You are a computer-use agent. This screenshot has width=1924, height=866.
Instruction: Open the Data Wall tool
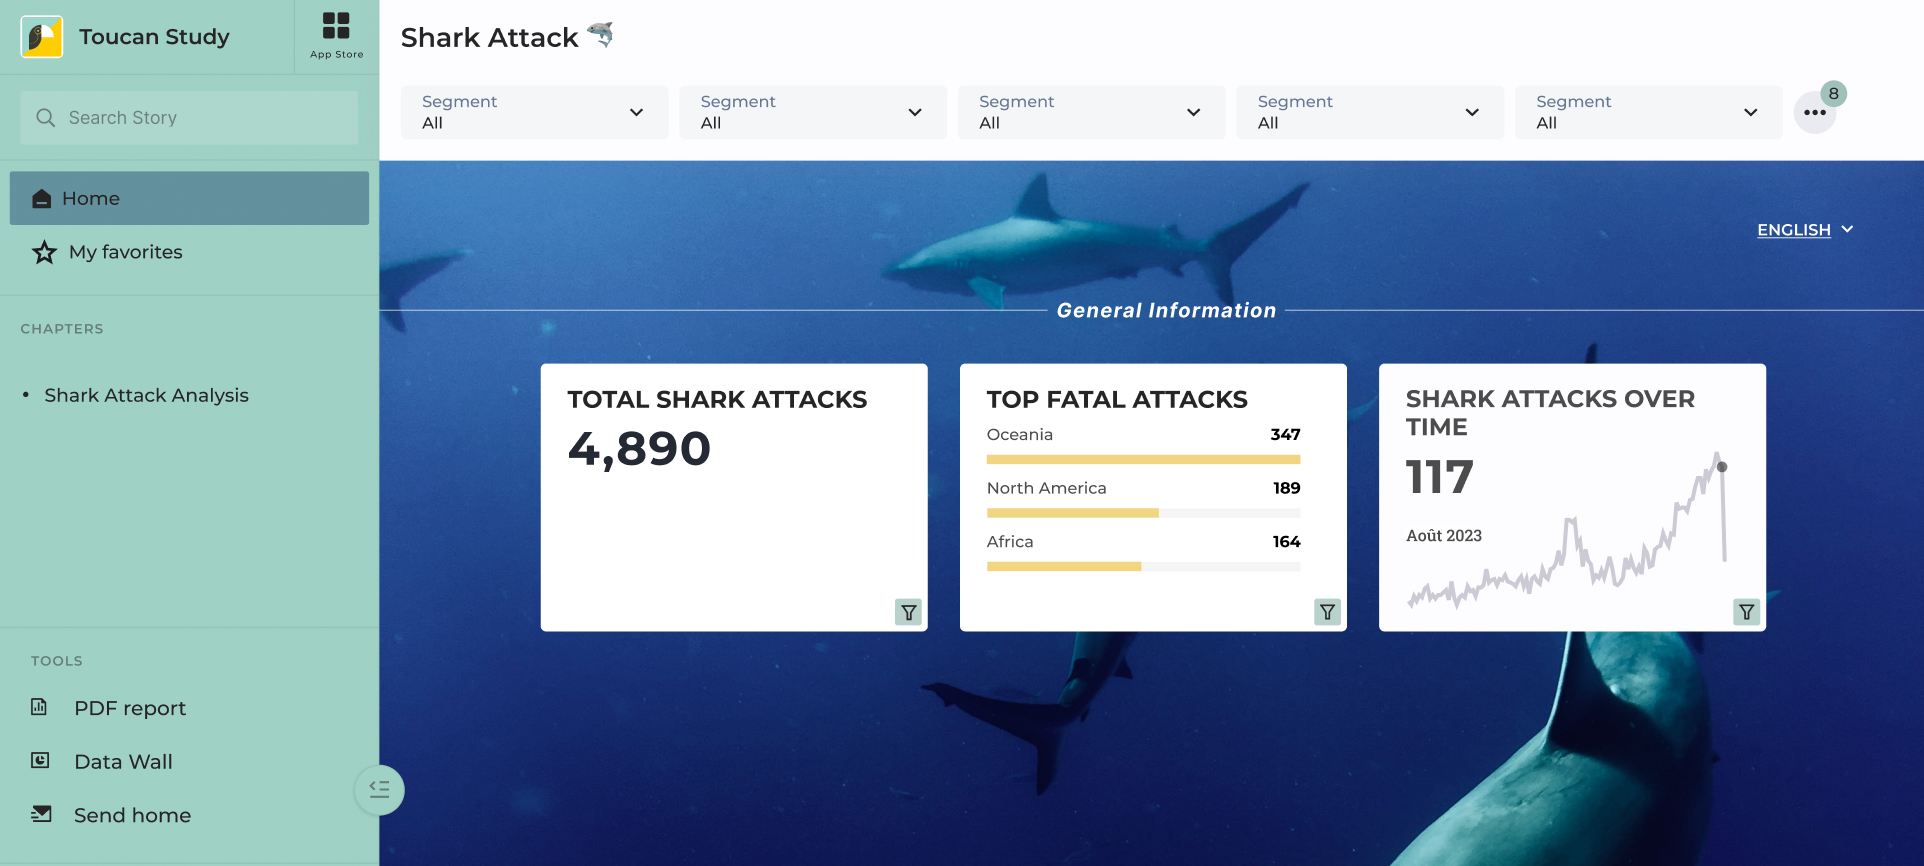tap(123, 762)
